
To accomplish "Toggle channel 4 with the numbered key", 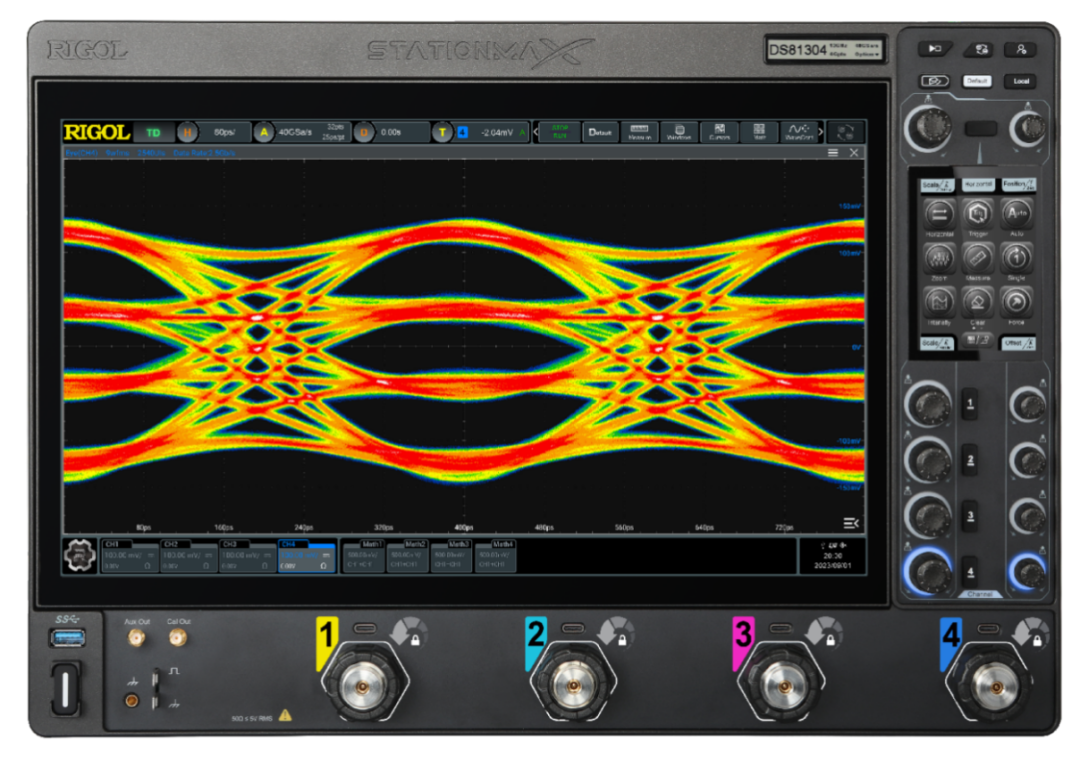I will point(970,571).
